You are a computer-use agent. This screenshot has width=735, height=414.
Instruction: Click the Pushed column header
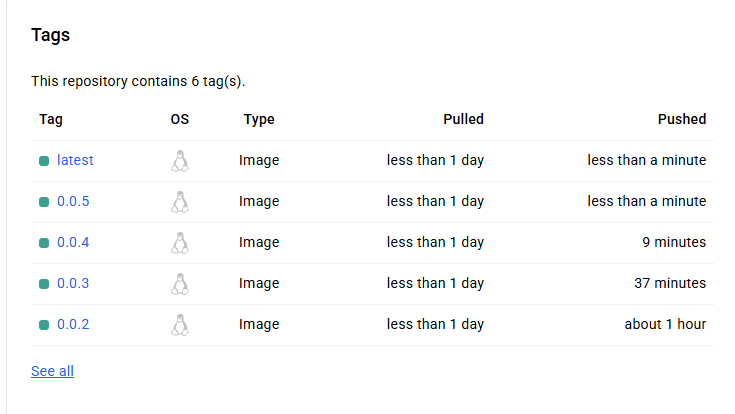682,119
